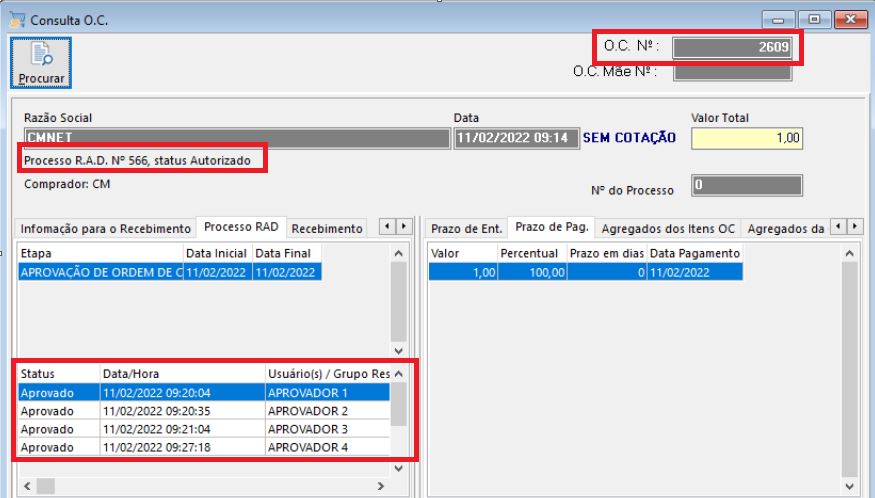Click the SEM COTAÇÃO label
Viewport: 875px width, 498px height.
629,137
